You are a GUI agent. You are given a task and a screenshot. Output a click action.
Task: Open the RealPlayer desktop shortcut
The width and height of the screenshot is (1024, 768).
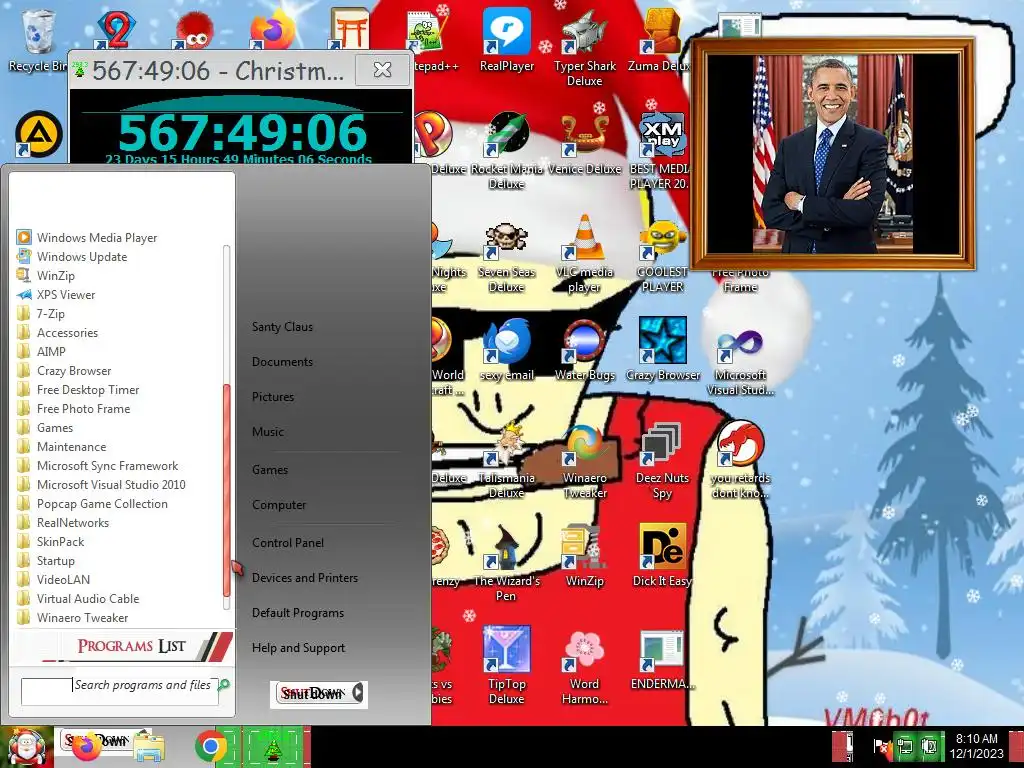507,40
